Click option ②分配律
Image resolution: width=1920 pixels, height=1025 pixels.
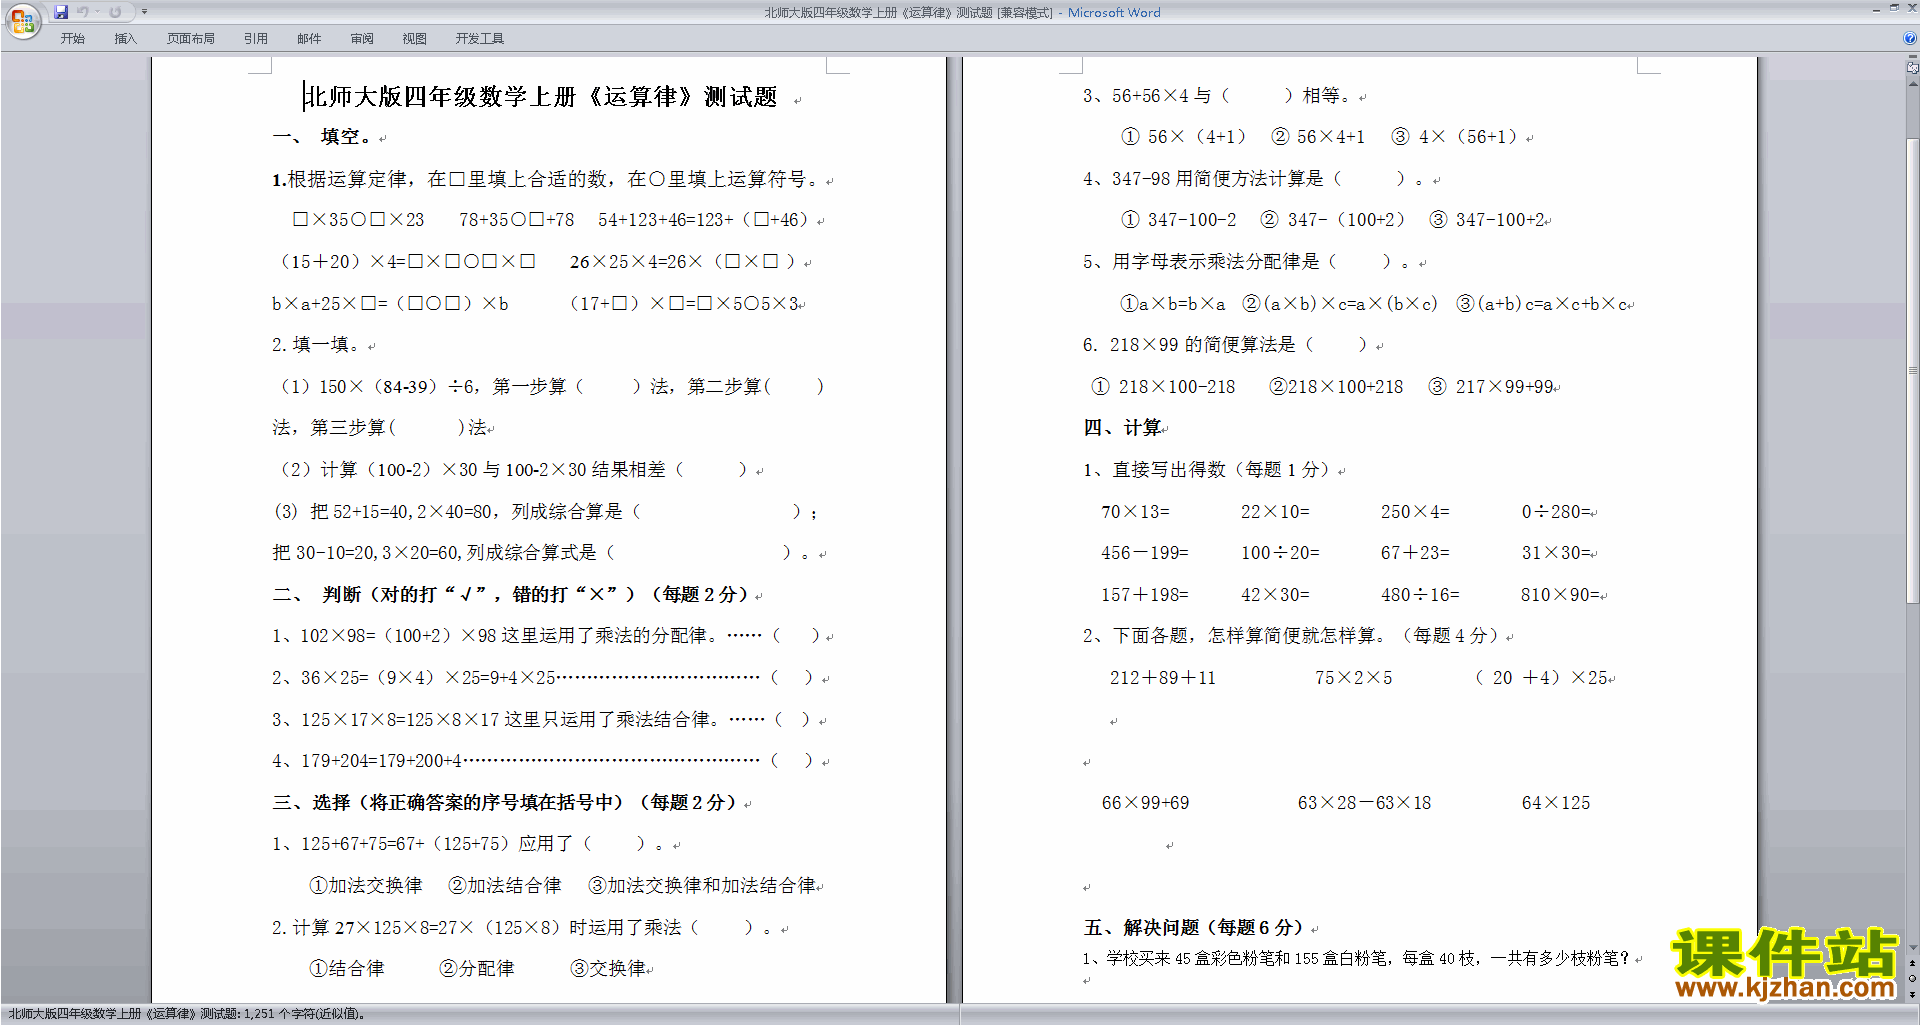tap(477, 969)
